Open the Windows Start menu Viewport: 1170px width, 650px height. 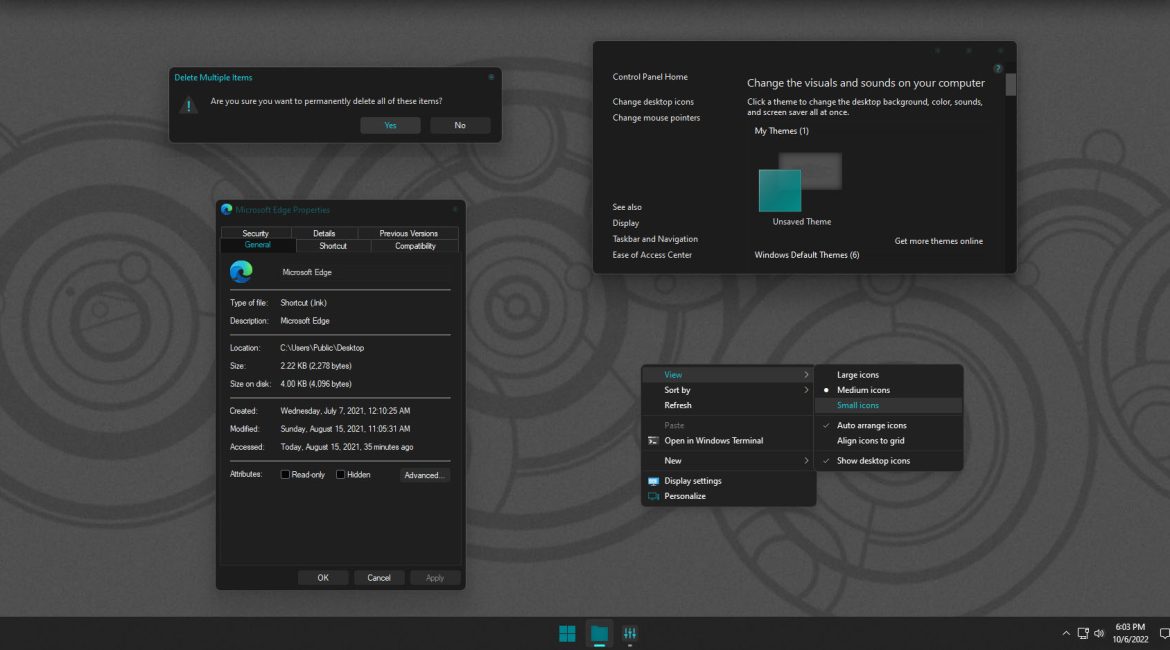point(567,633)
